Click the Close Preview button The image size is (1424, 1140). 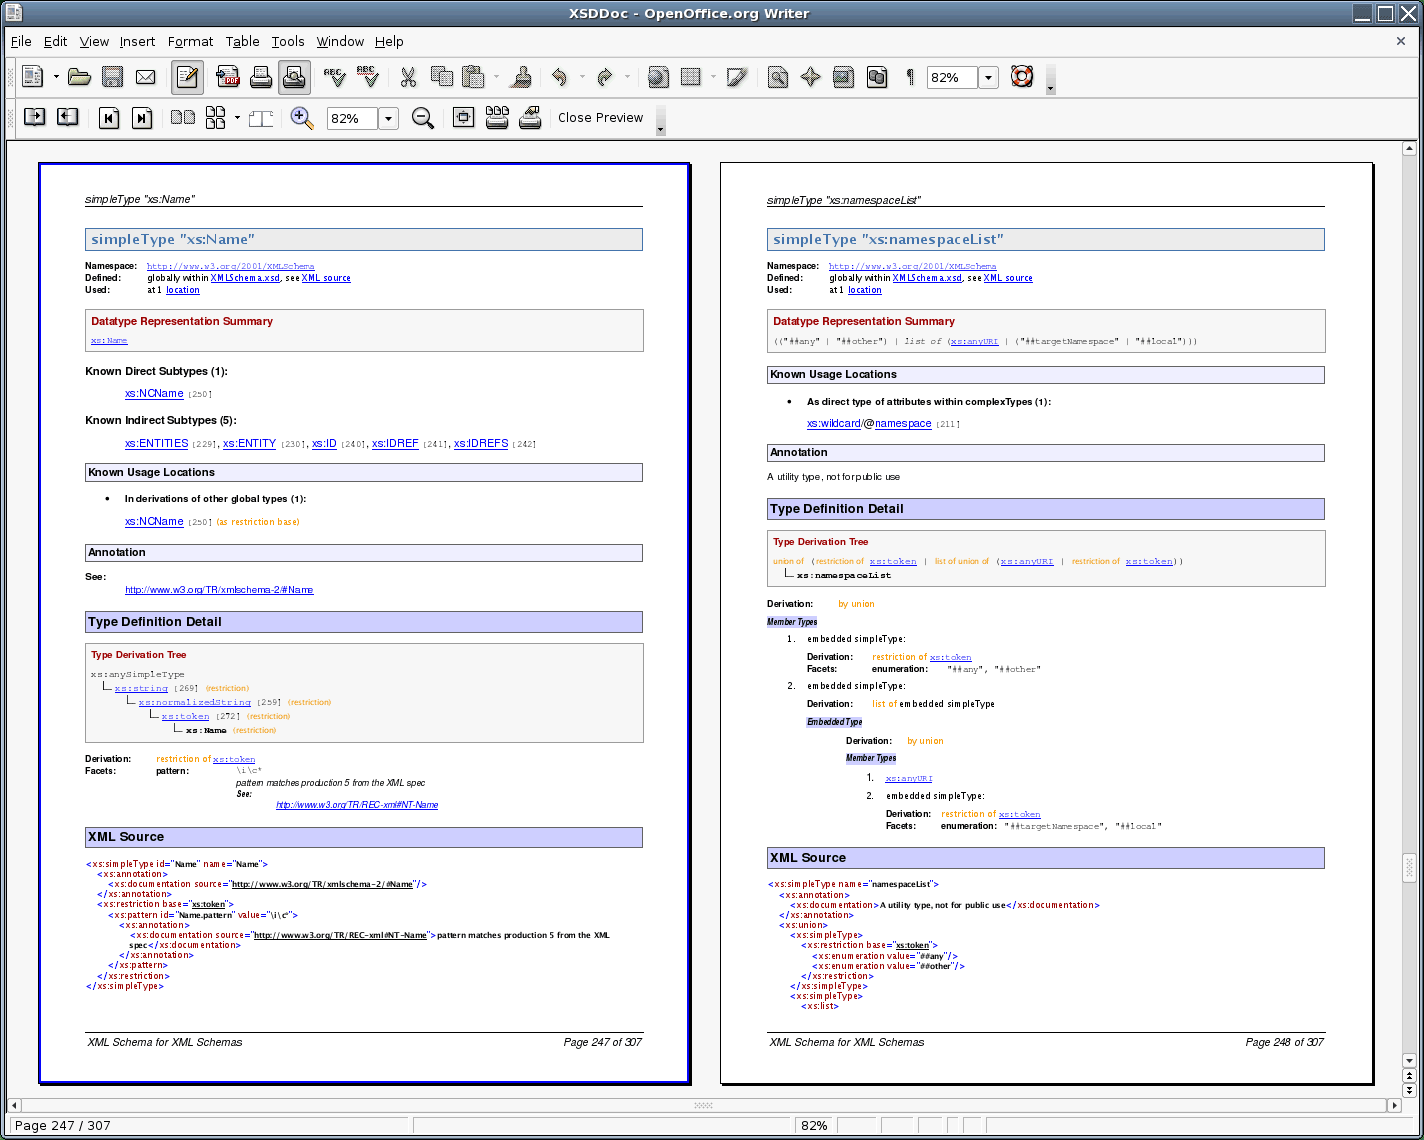600,118
